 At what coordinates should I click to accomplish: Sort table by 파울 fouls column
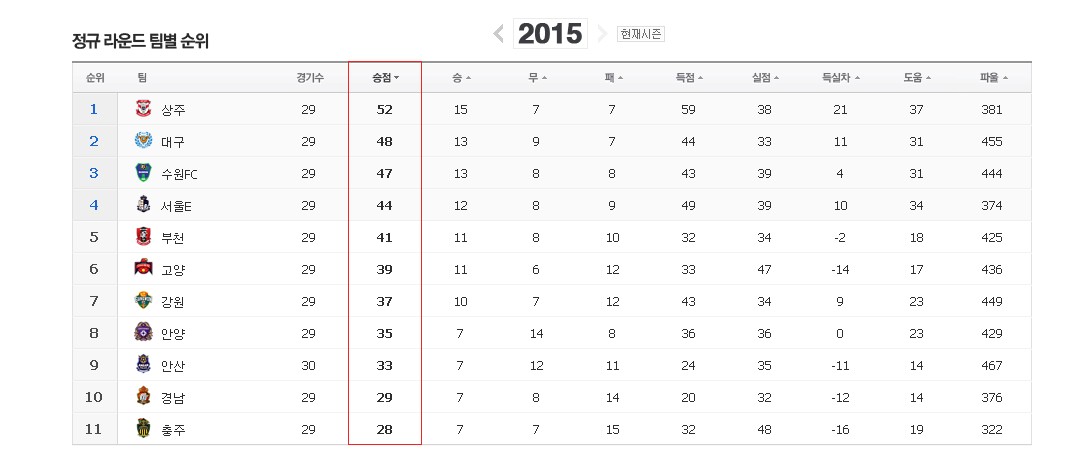pos(993,77)
